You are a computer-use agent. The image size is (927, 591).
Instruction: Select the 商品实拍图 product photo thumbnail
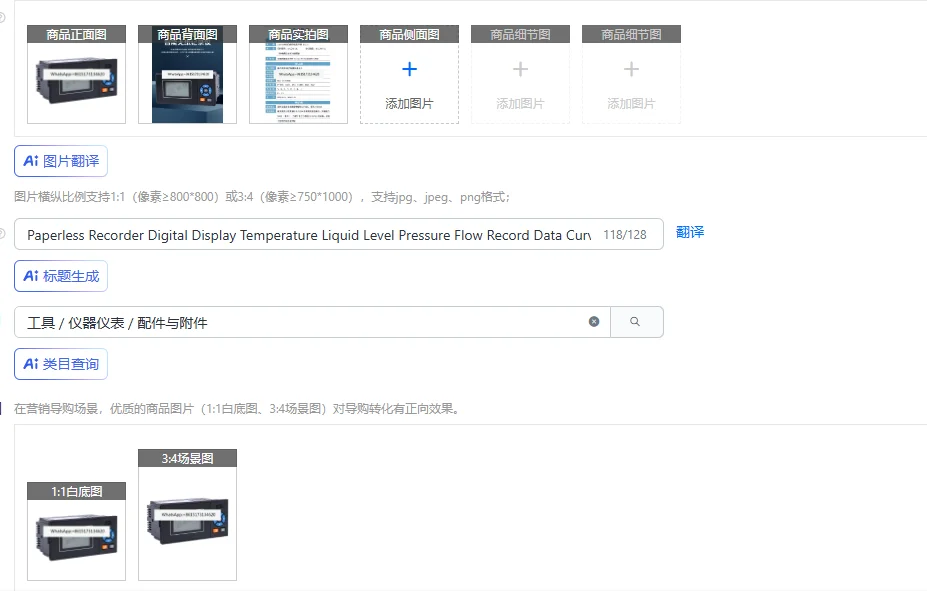298,73
